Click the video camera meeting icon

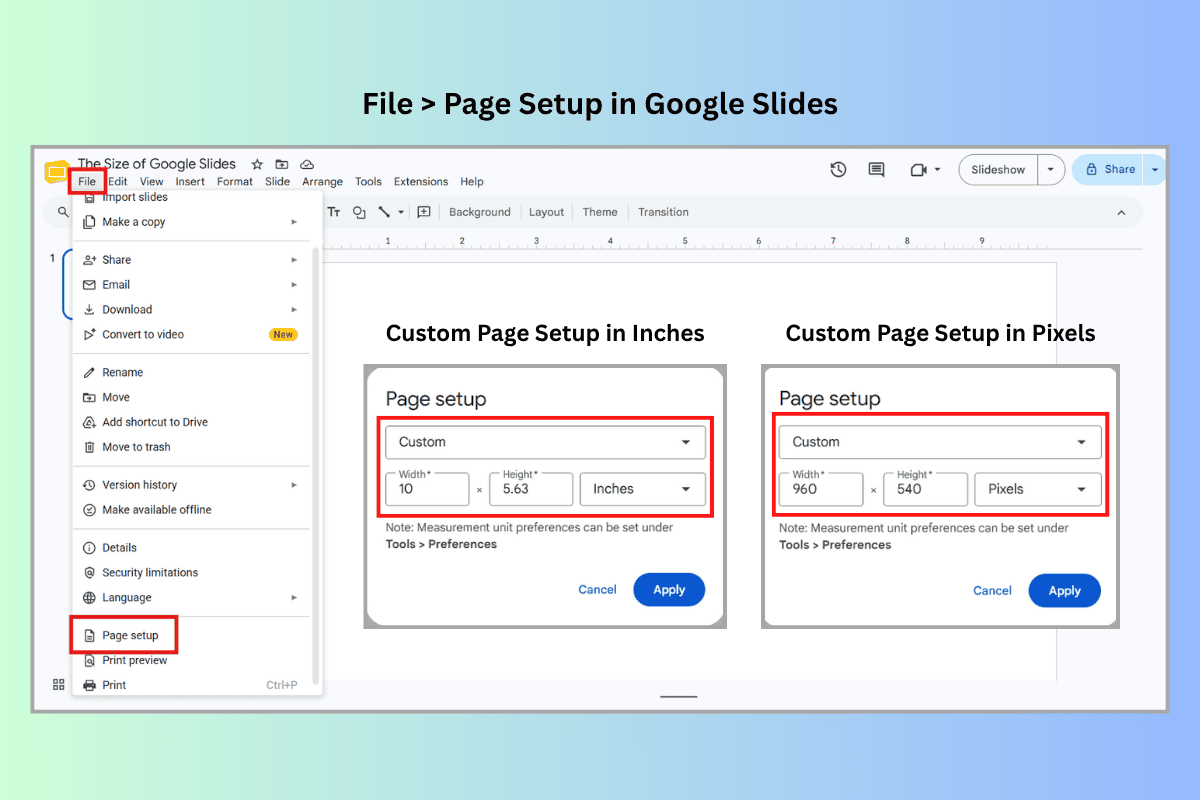point(919,170)
